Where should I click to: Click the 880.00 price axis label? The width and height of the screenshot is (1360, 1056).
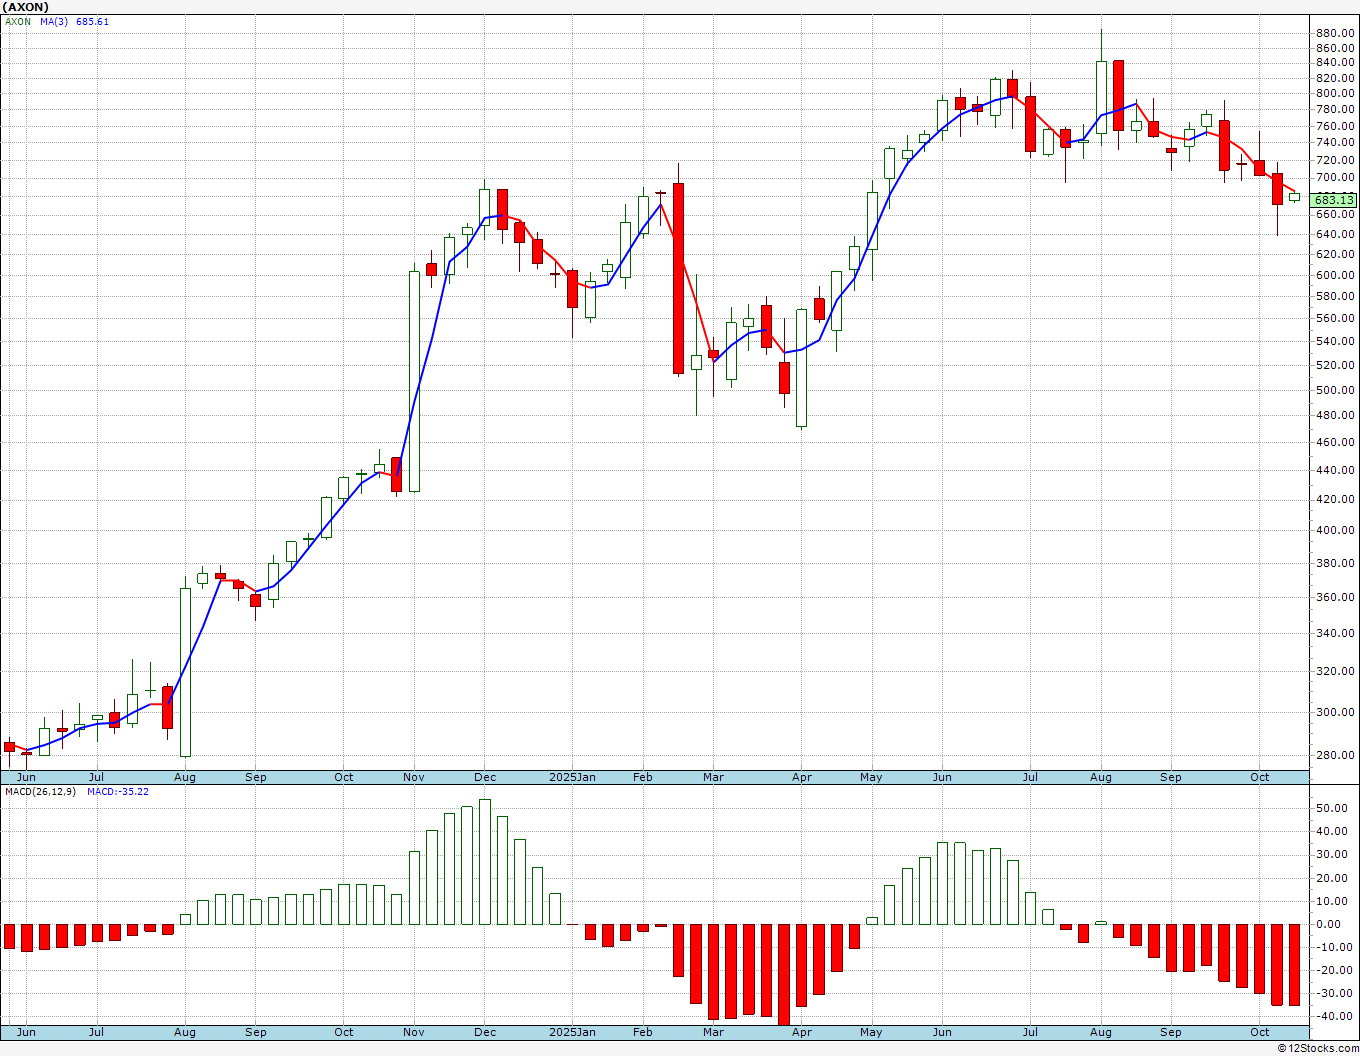1335,33
